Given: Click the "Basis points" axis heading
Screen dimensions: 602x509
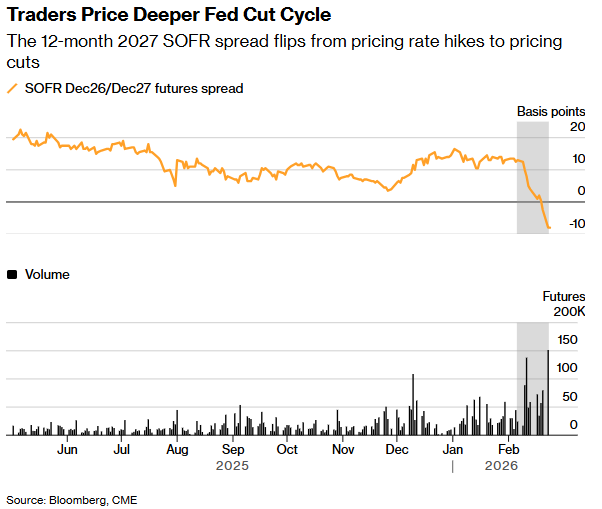Looking at the screenshot, I should 547,111.
